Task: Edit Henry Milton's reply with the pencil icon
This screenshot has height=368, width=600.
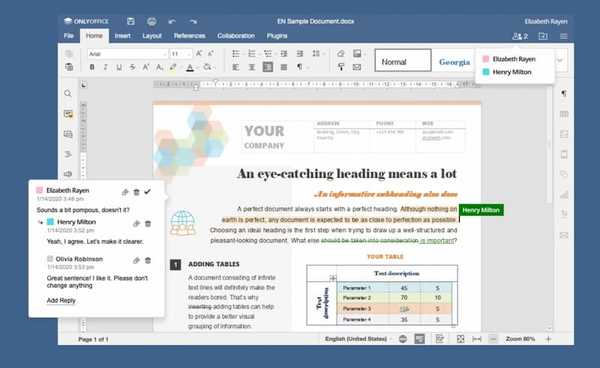Action: click(x=136, y=223)
